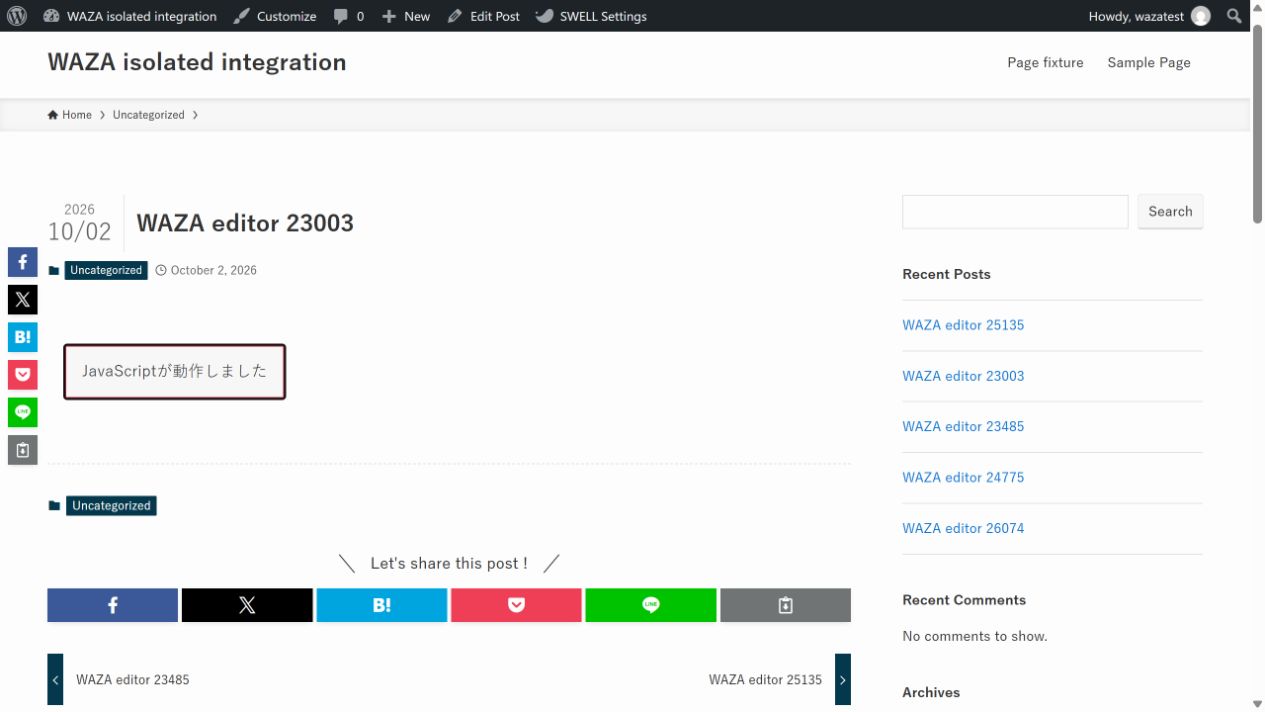The height and width of the screenshot is (712, 1265).
Task: Open recent post WAZA editor 26074
Action: pyautogui.click(x=963, y=528)
